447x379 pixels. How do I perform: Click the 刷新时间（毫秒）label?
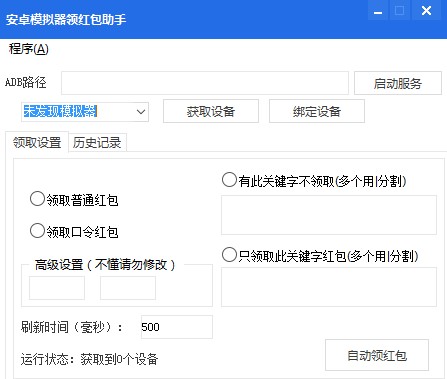[72, 327]
